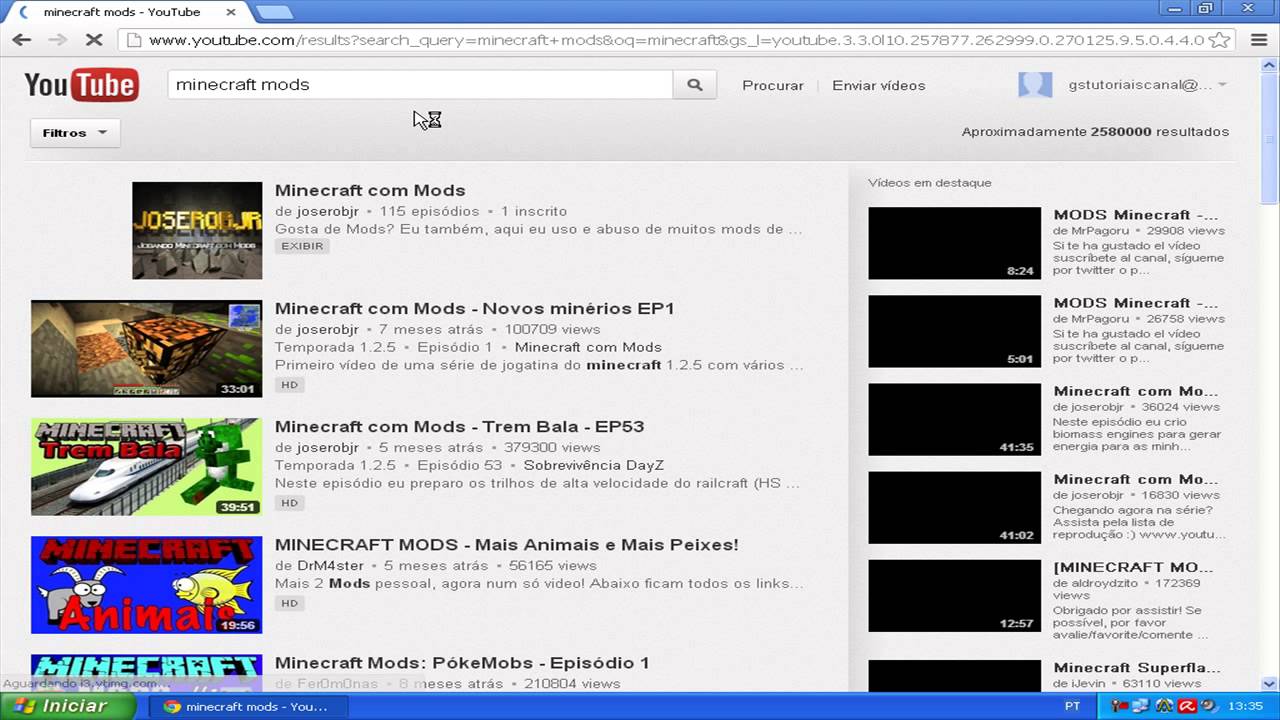Image resolution: width=1280 pixels, height=720 pixels.
Task: Open featured video thumbnail with 41:02 duration
Action: 954,507
